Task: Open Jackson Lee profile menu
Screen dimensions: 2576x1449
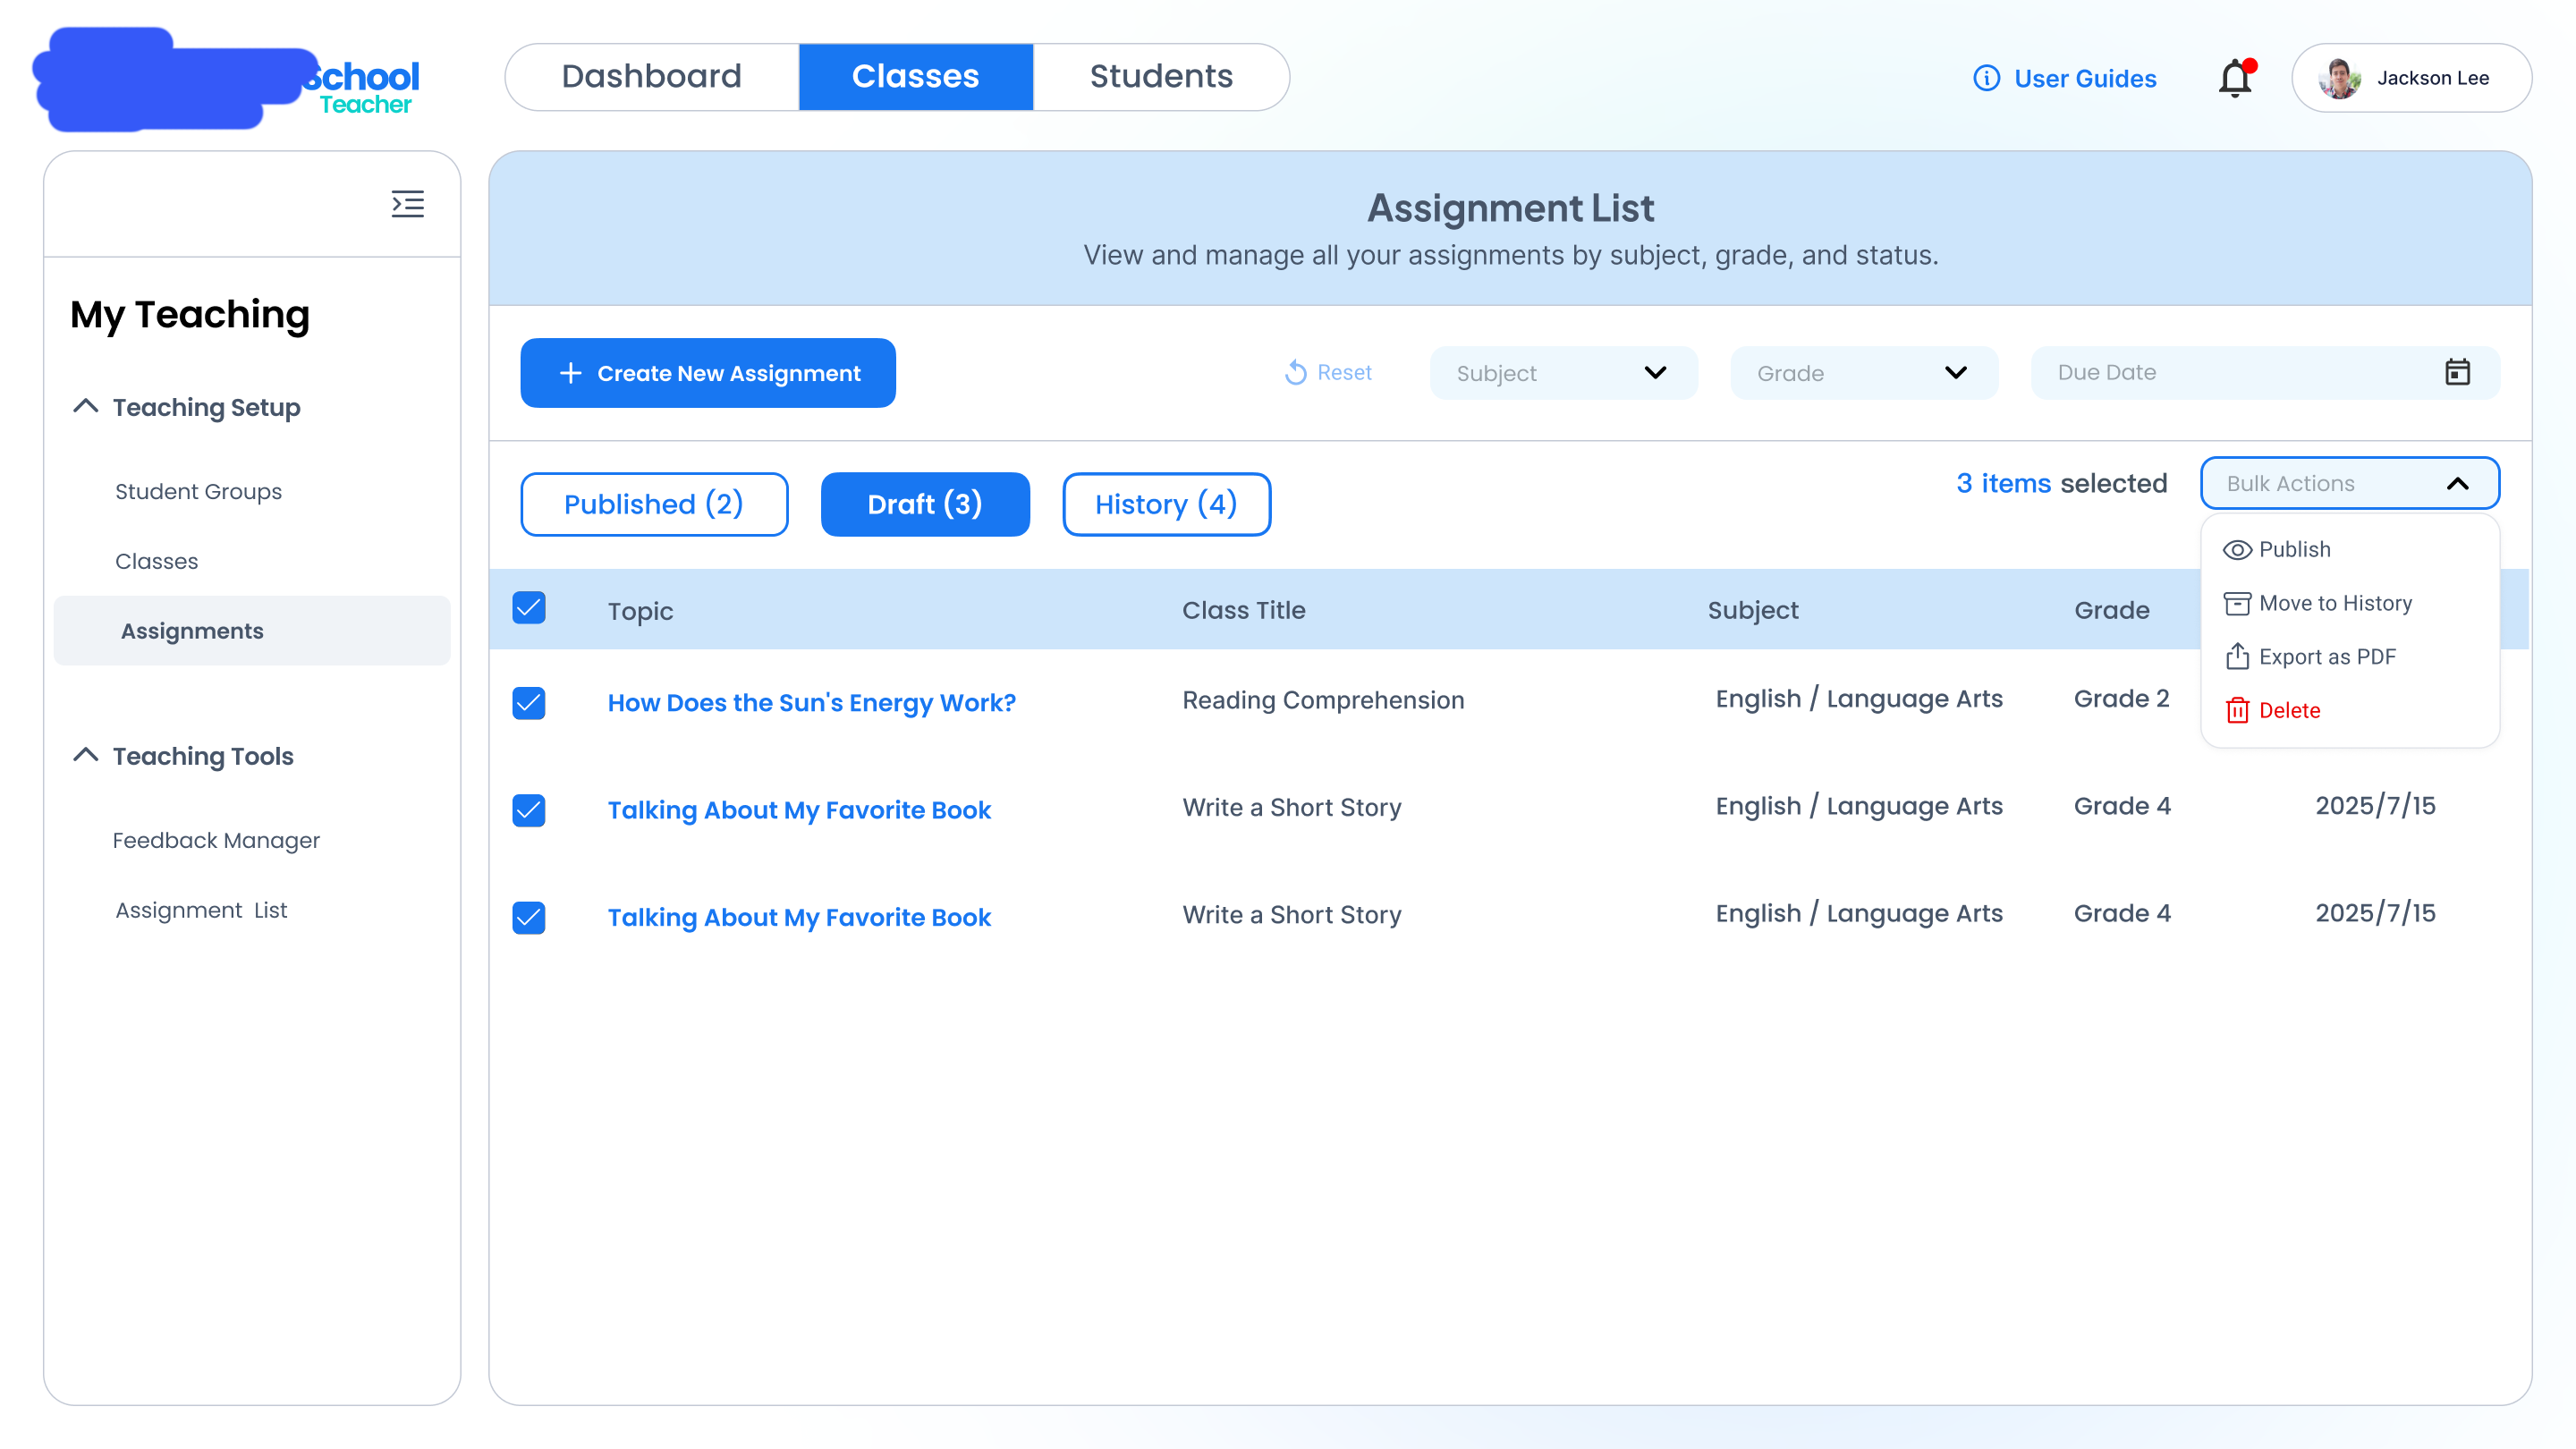Action: click(2411, 77)
